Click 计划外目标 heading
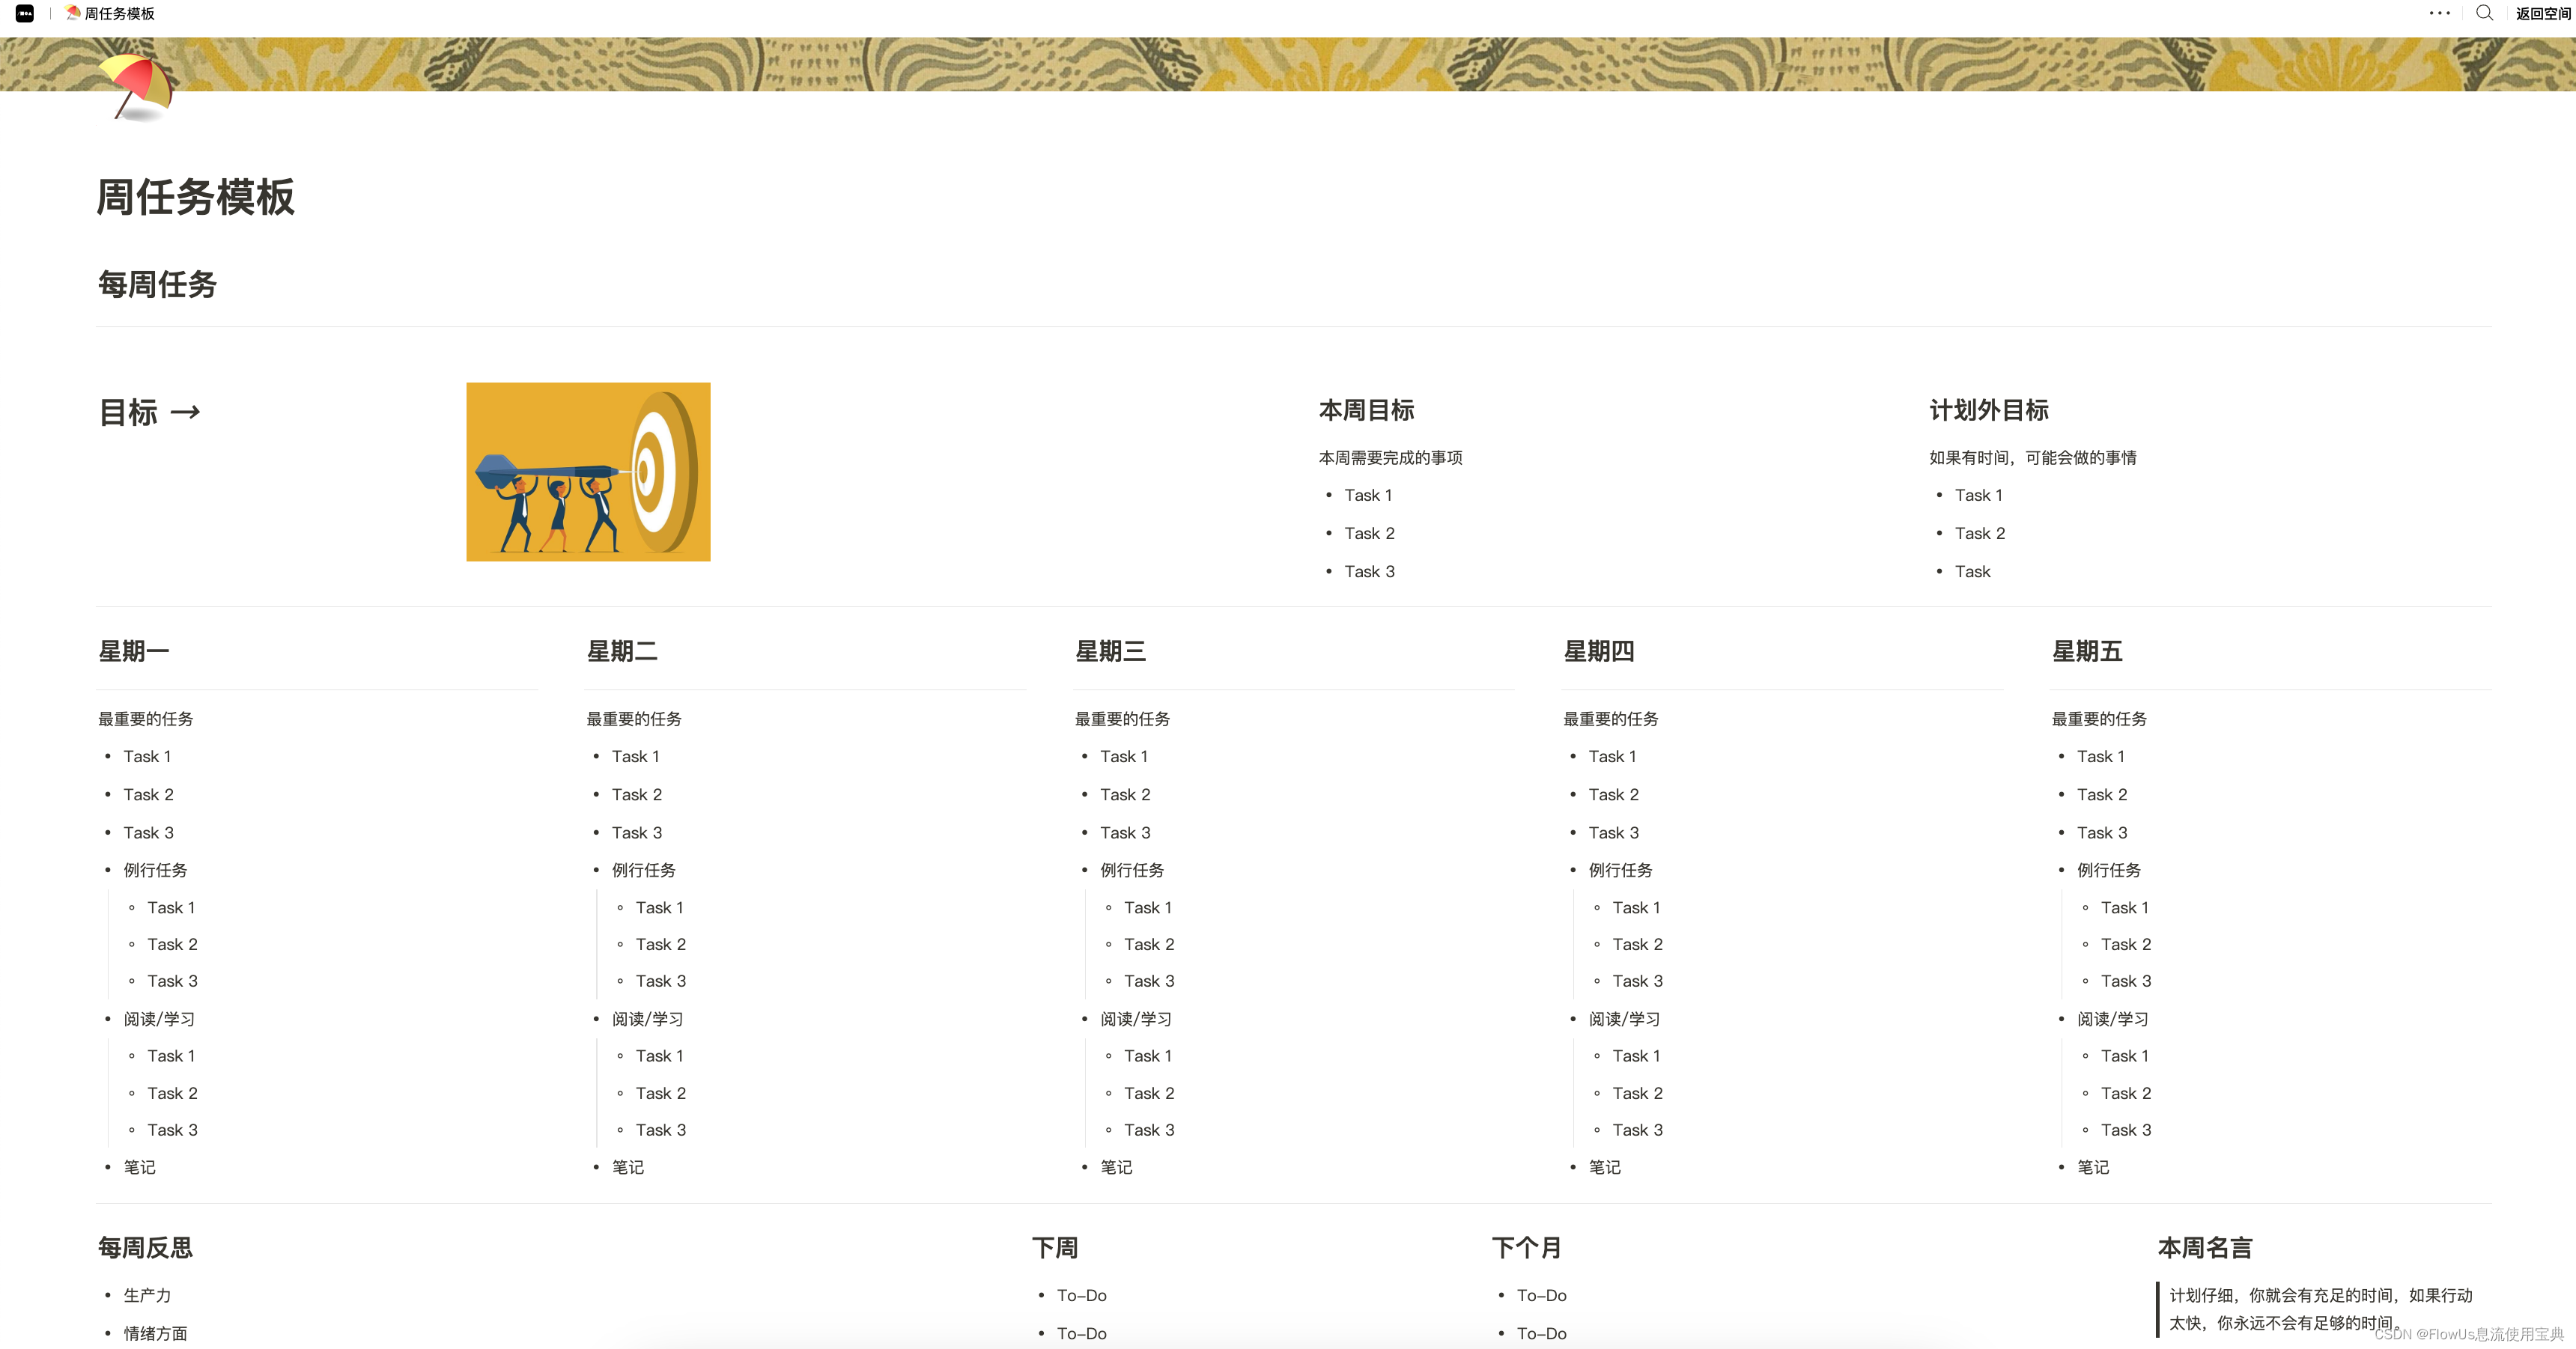The height and width of the screenshot is (1349, 2576). click(x=1988, y=410)
